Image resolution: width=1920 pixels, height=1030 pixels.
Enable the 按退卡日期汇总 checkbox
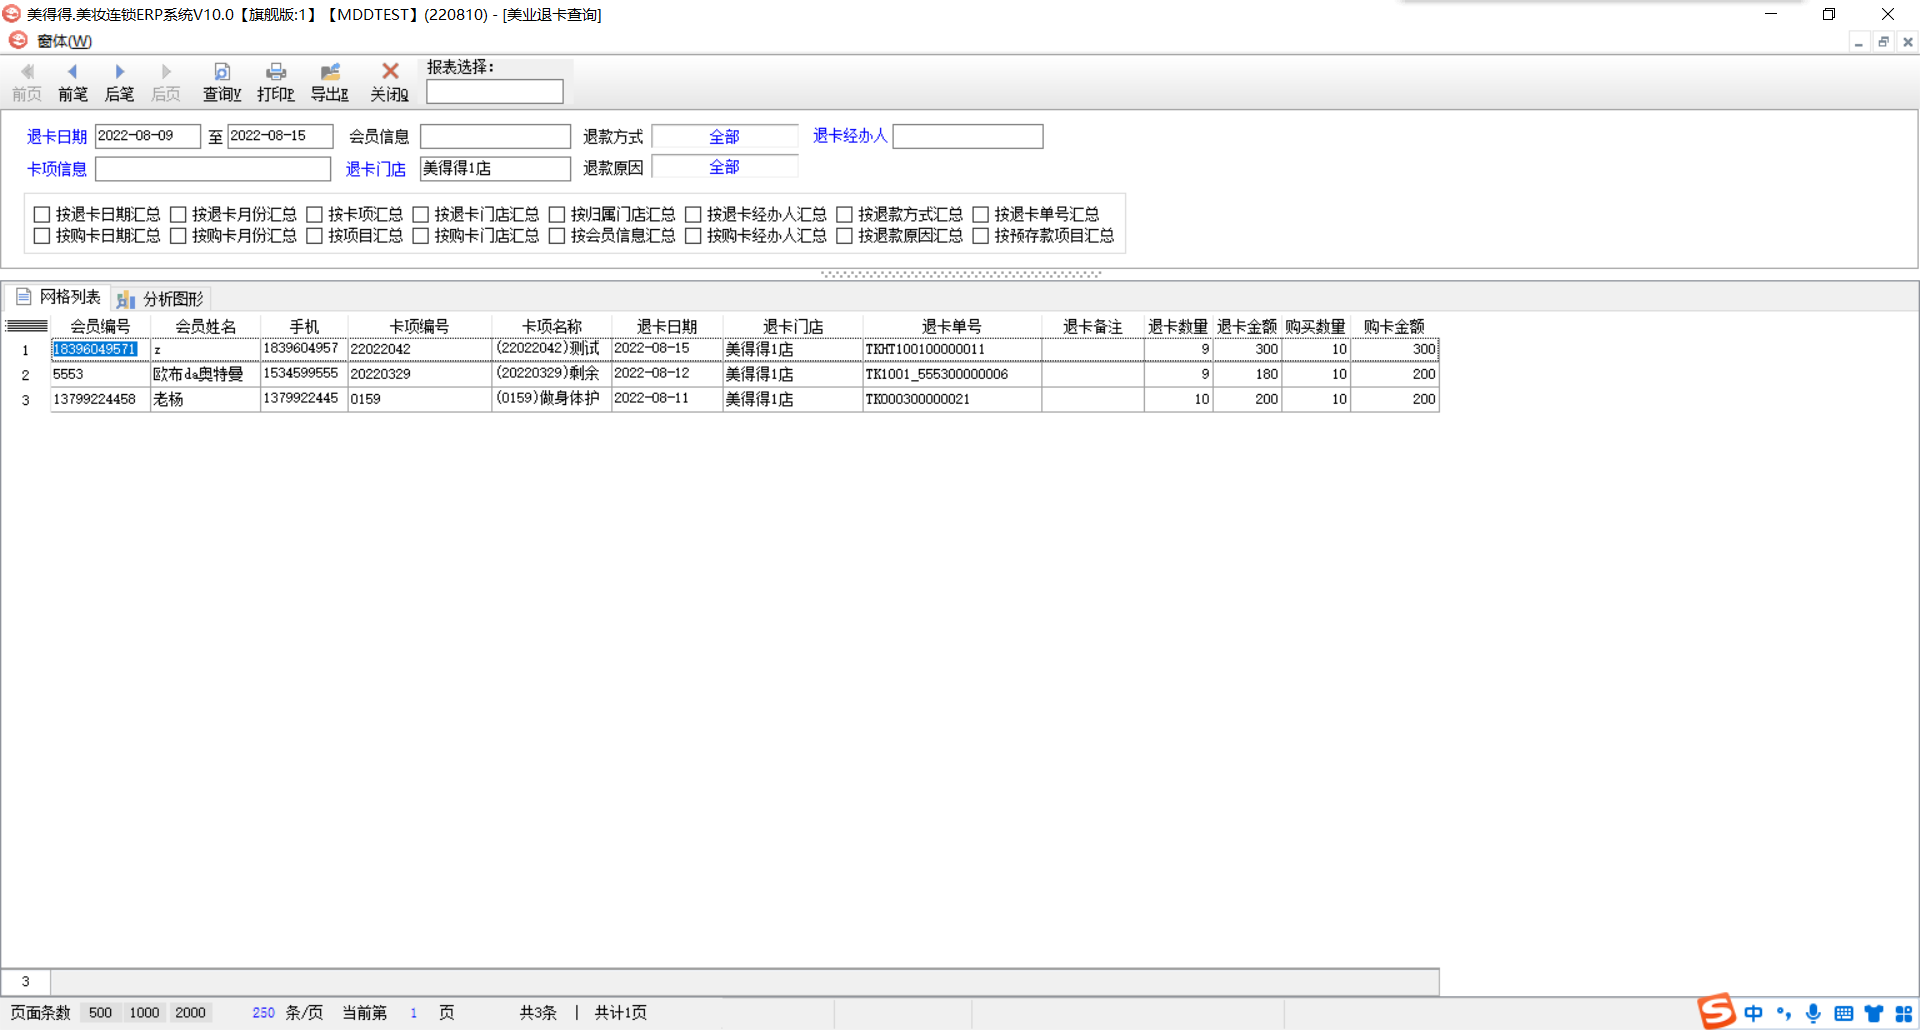tap(42, 214)
